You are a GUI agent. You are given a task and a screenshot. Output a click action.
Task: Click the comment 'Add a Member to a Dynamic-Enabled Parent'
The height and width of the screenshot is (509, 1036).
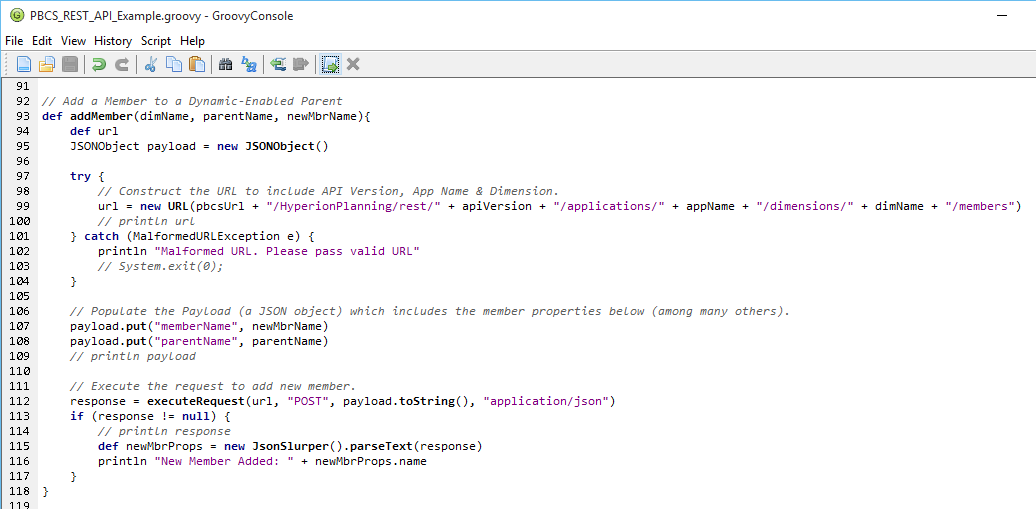[x=192, y=101]
